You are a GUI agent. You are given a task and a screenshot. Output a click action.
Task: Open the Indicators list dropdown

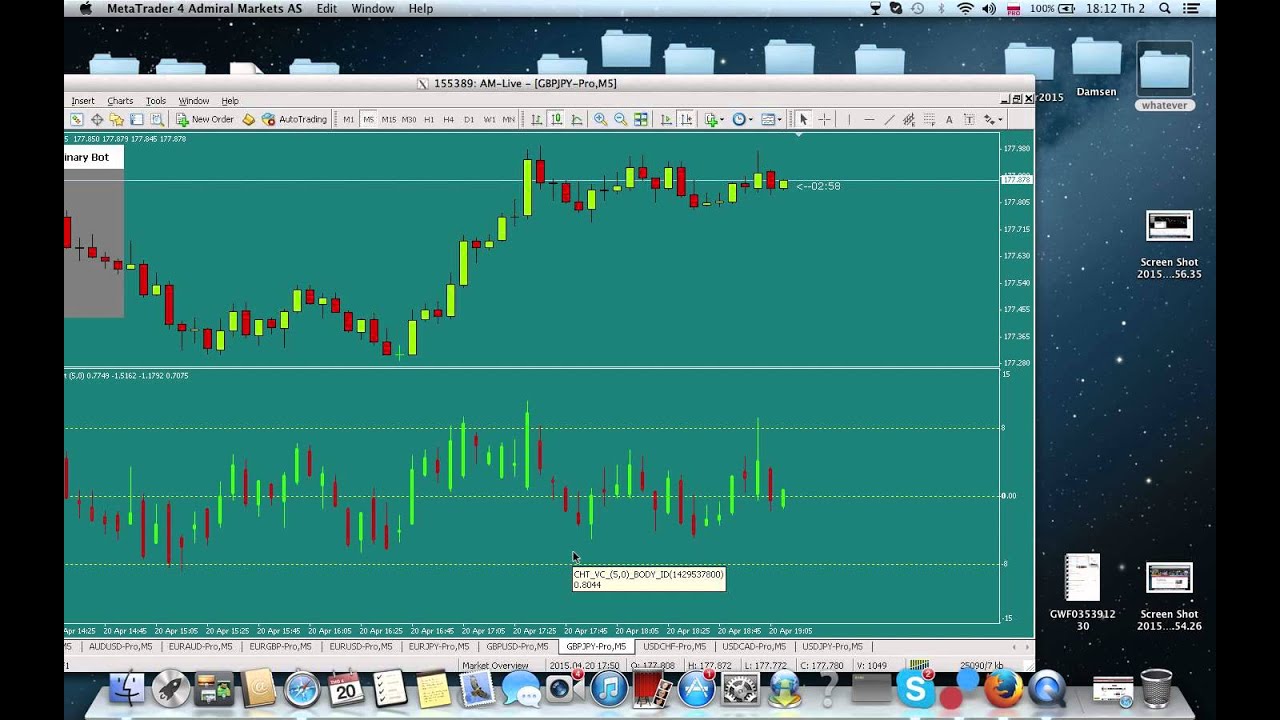coord(714,119)
